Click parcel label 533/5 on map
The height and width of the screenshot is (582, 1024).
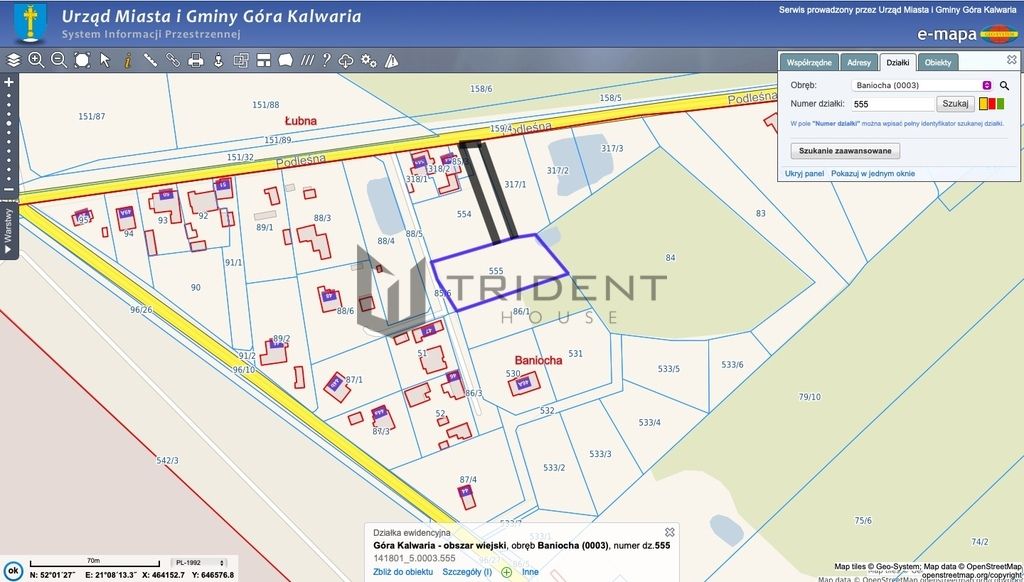668,368
